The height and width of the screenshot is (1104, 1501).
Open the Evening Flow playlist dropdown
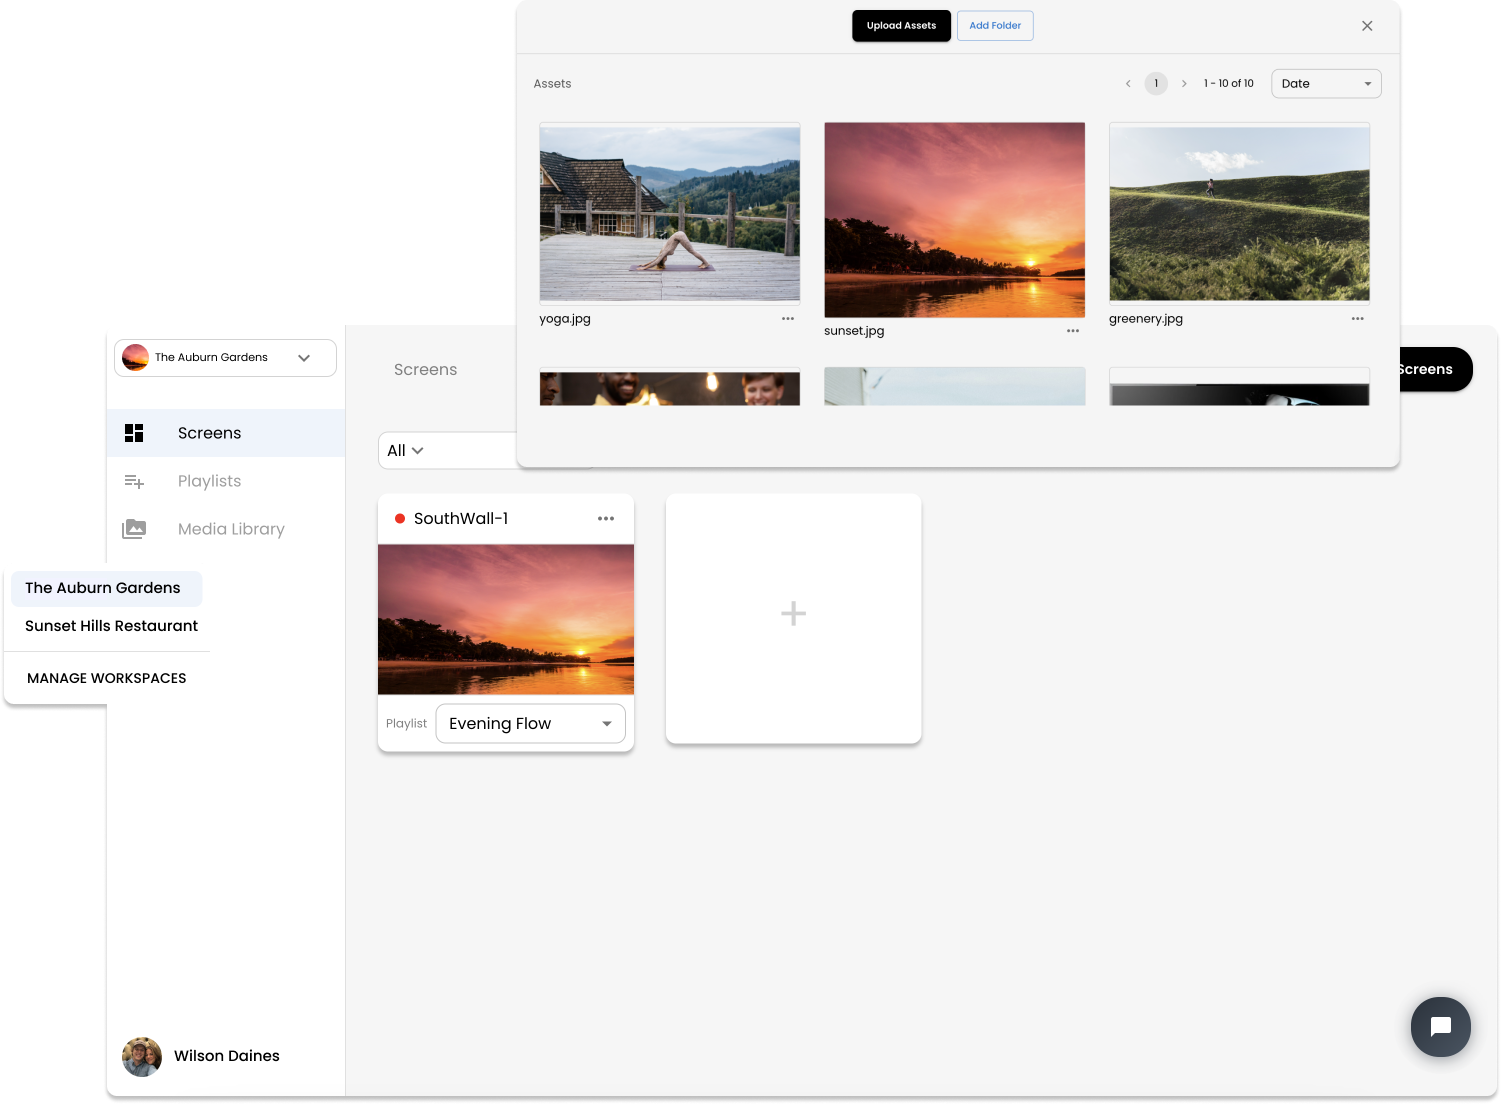[x=531, y=724]
